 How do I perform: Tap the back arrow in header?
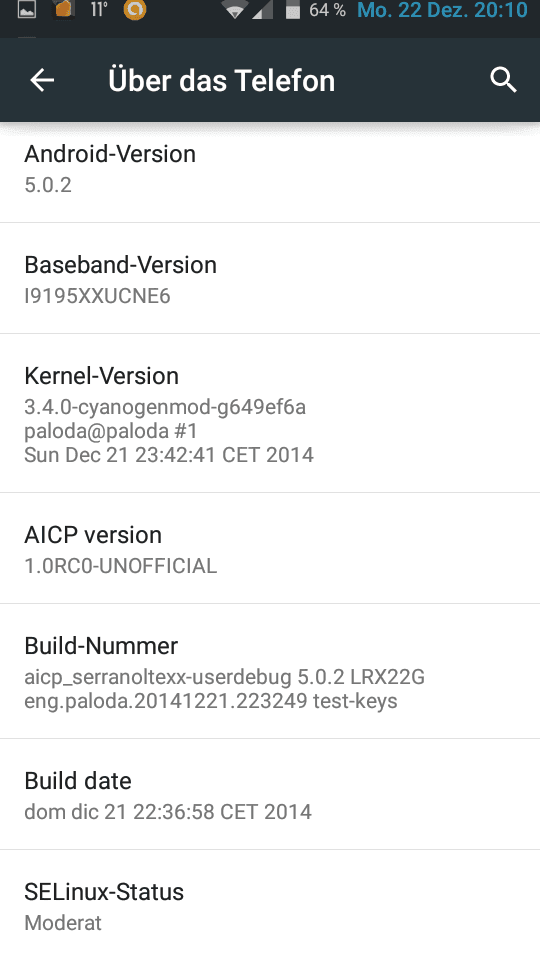pos(42,80)
